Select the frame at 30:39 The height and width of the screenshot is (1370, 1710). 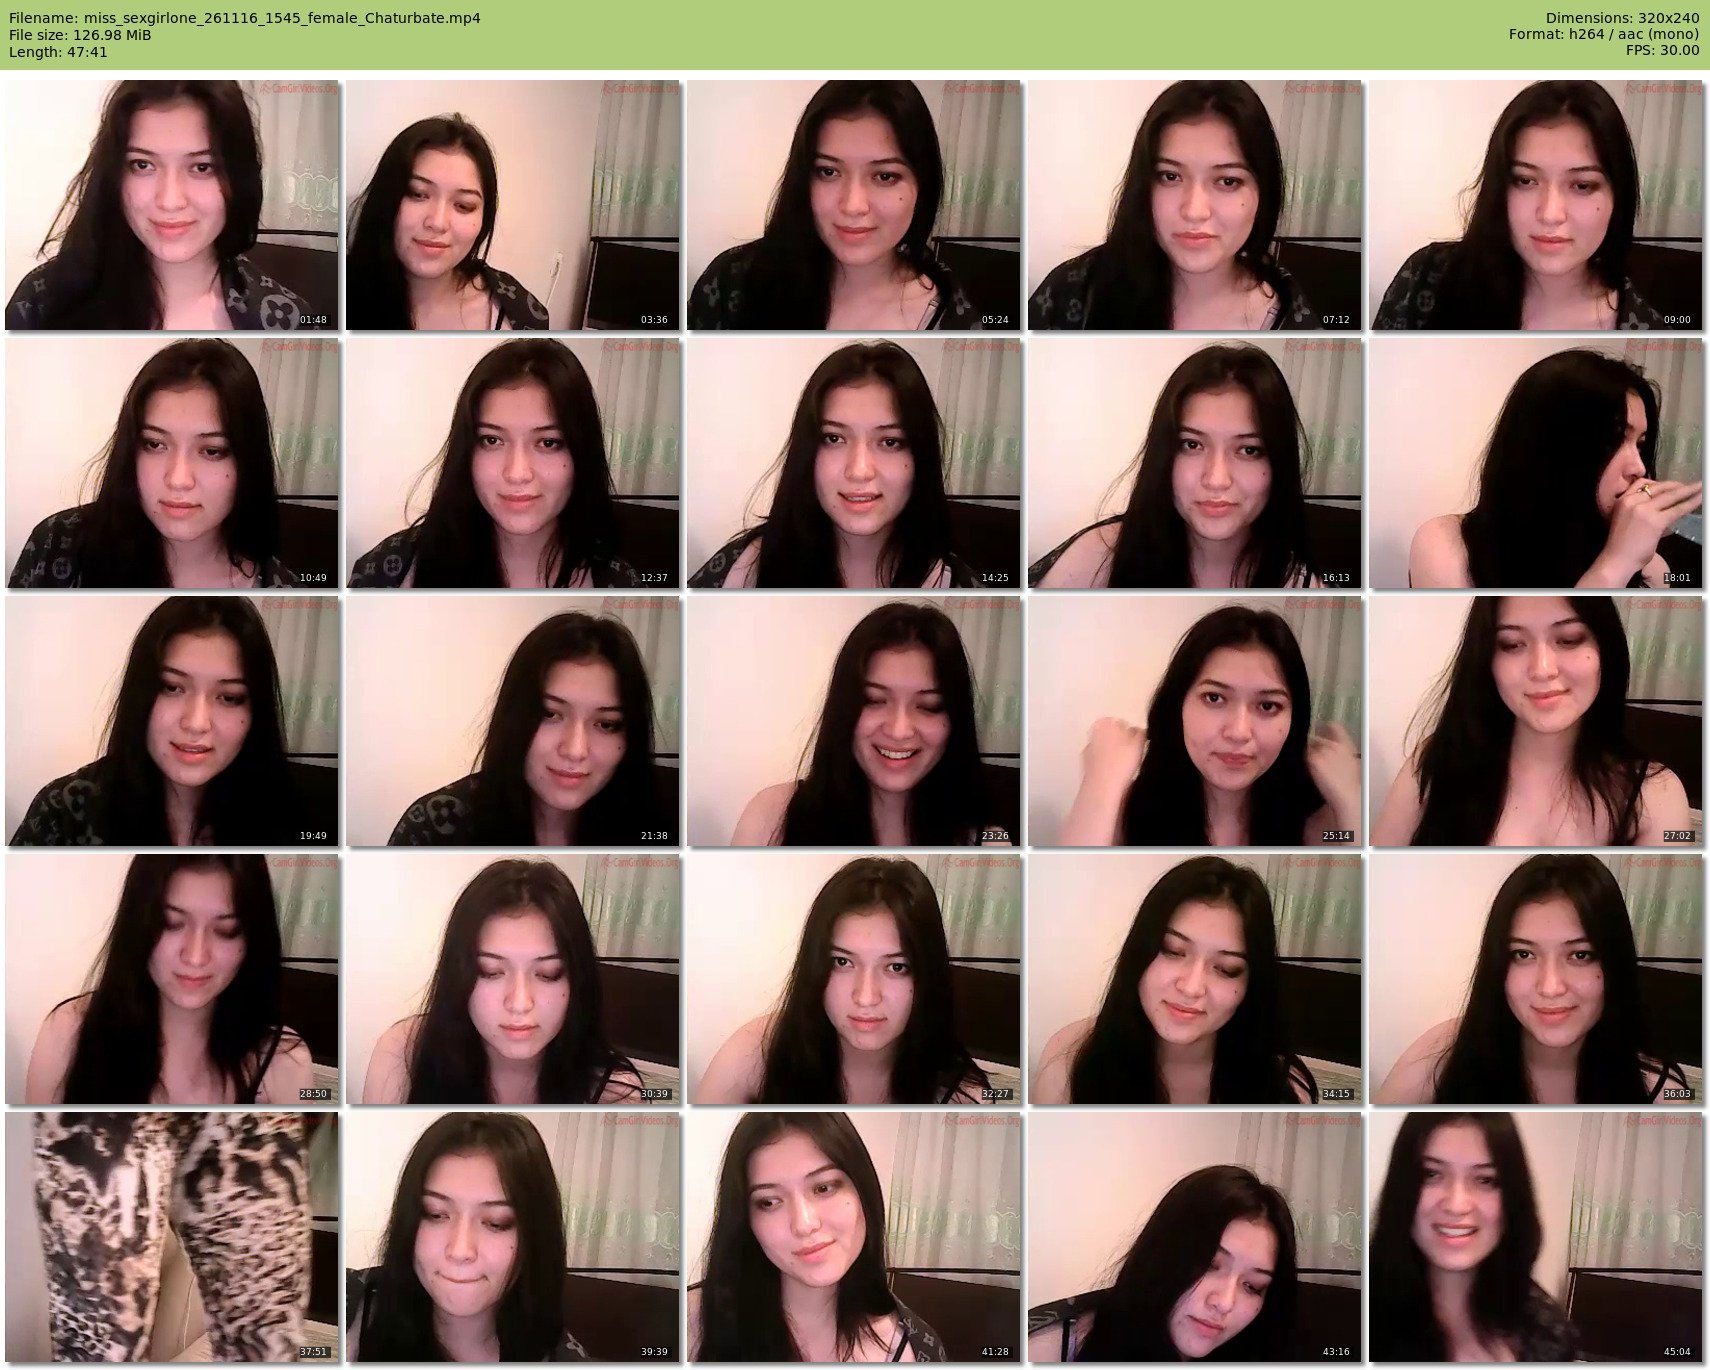pyautogui.click(x=513, y=979)
